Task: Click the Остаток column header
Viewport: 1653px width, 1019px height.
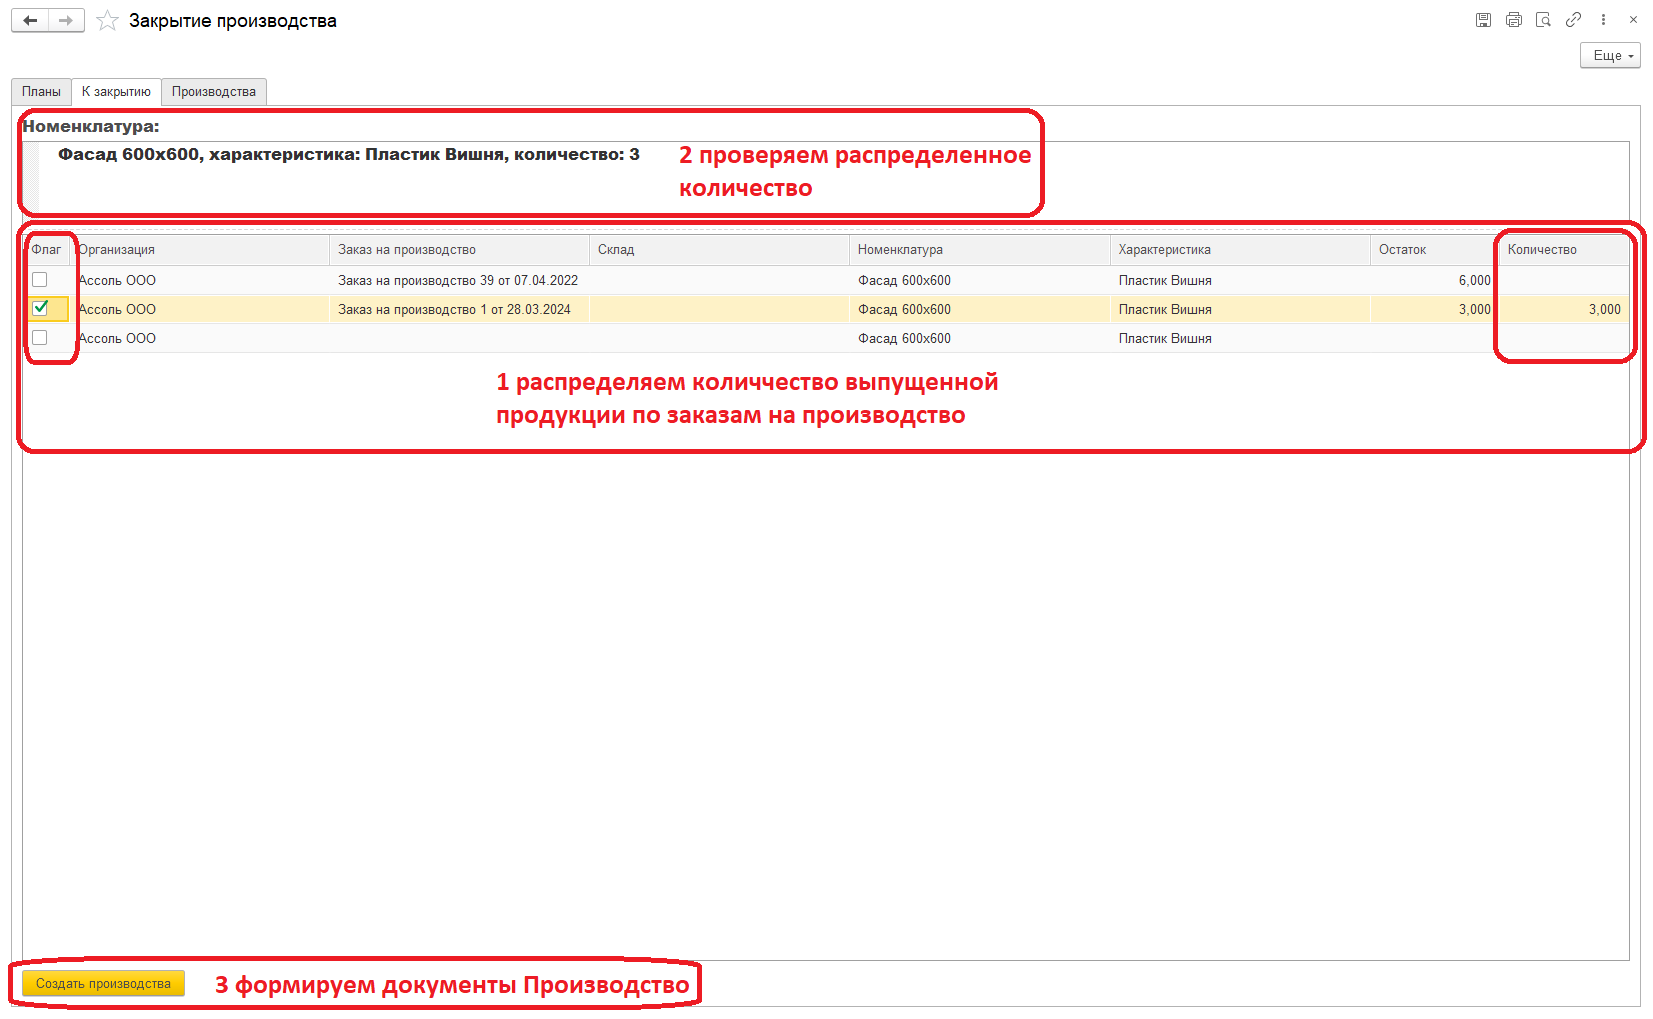Action: point(1435,250)
